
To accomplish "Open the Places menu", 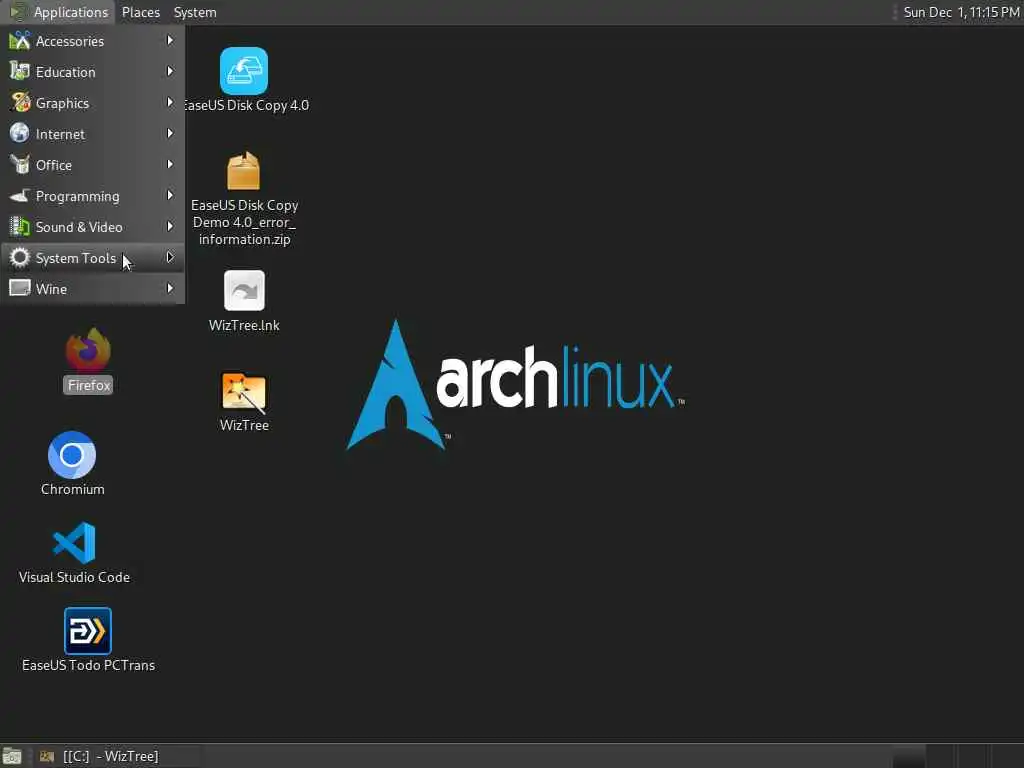I will pos(140,12).
